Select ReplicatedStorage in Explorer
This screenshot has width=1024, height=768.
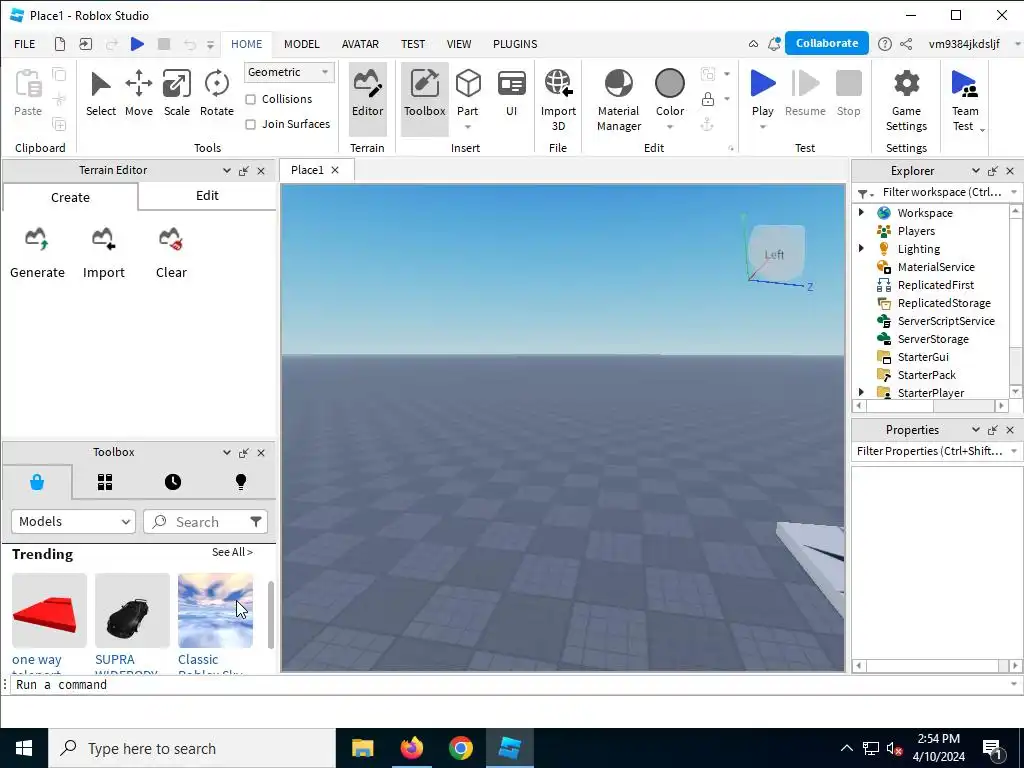point(944,302)
